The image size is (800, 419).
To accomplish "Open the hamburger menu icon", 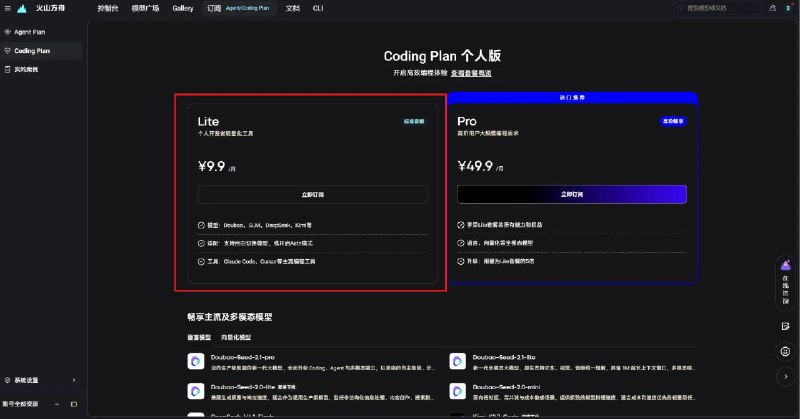I will pyautogui.click(x=7, y=8).
